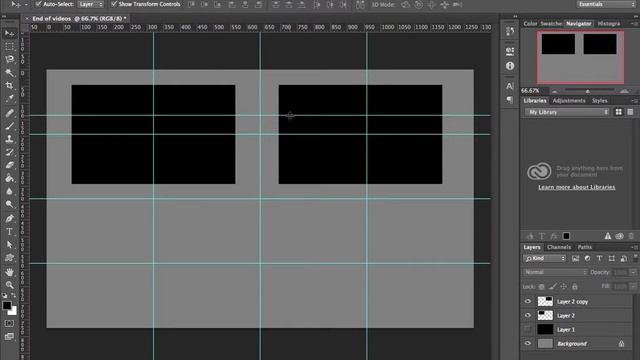Open the Properties panel icon in dock
Viewport: 640px width, 360px height.
point(510,51)
